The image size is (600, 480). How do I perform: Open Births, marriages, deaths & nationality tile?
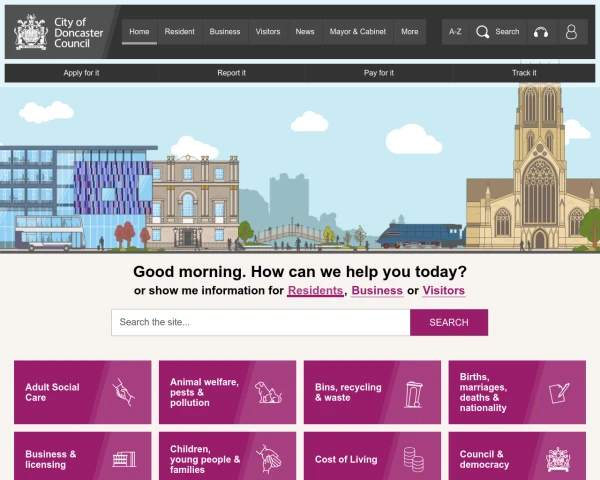516,392
